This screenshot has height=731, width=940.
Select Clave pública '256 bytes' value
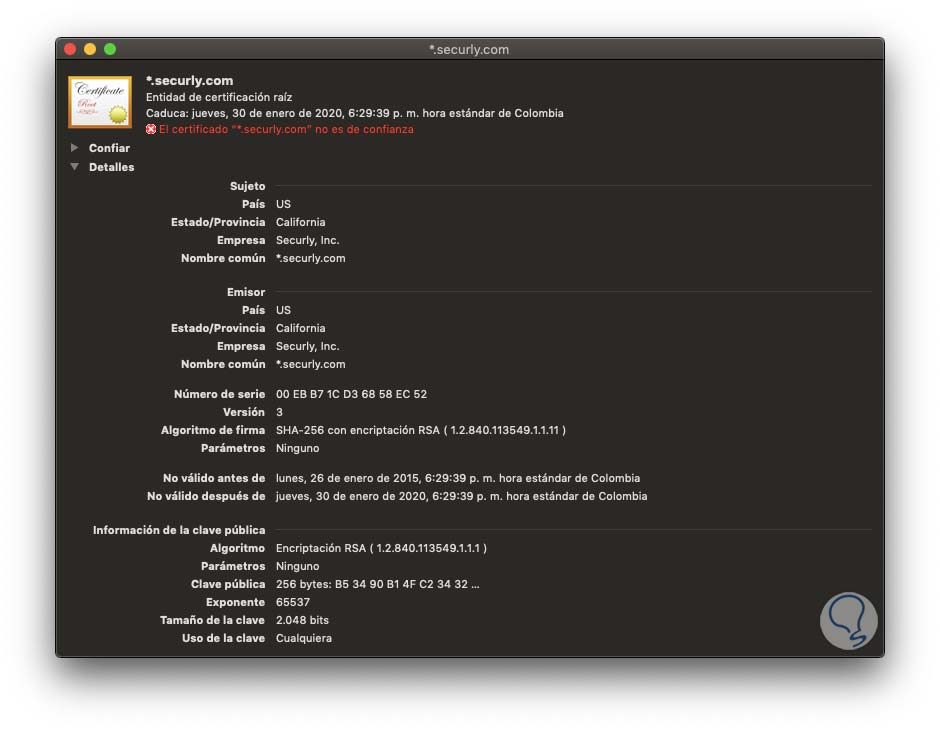click(x=378, y=585)
